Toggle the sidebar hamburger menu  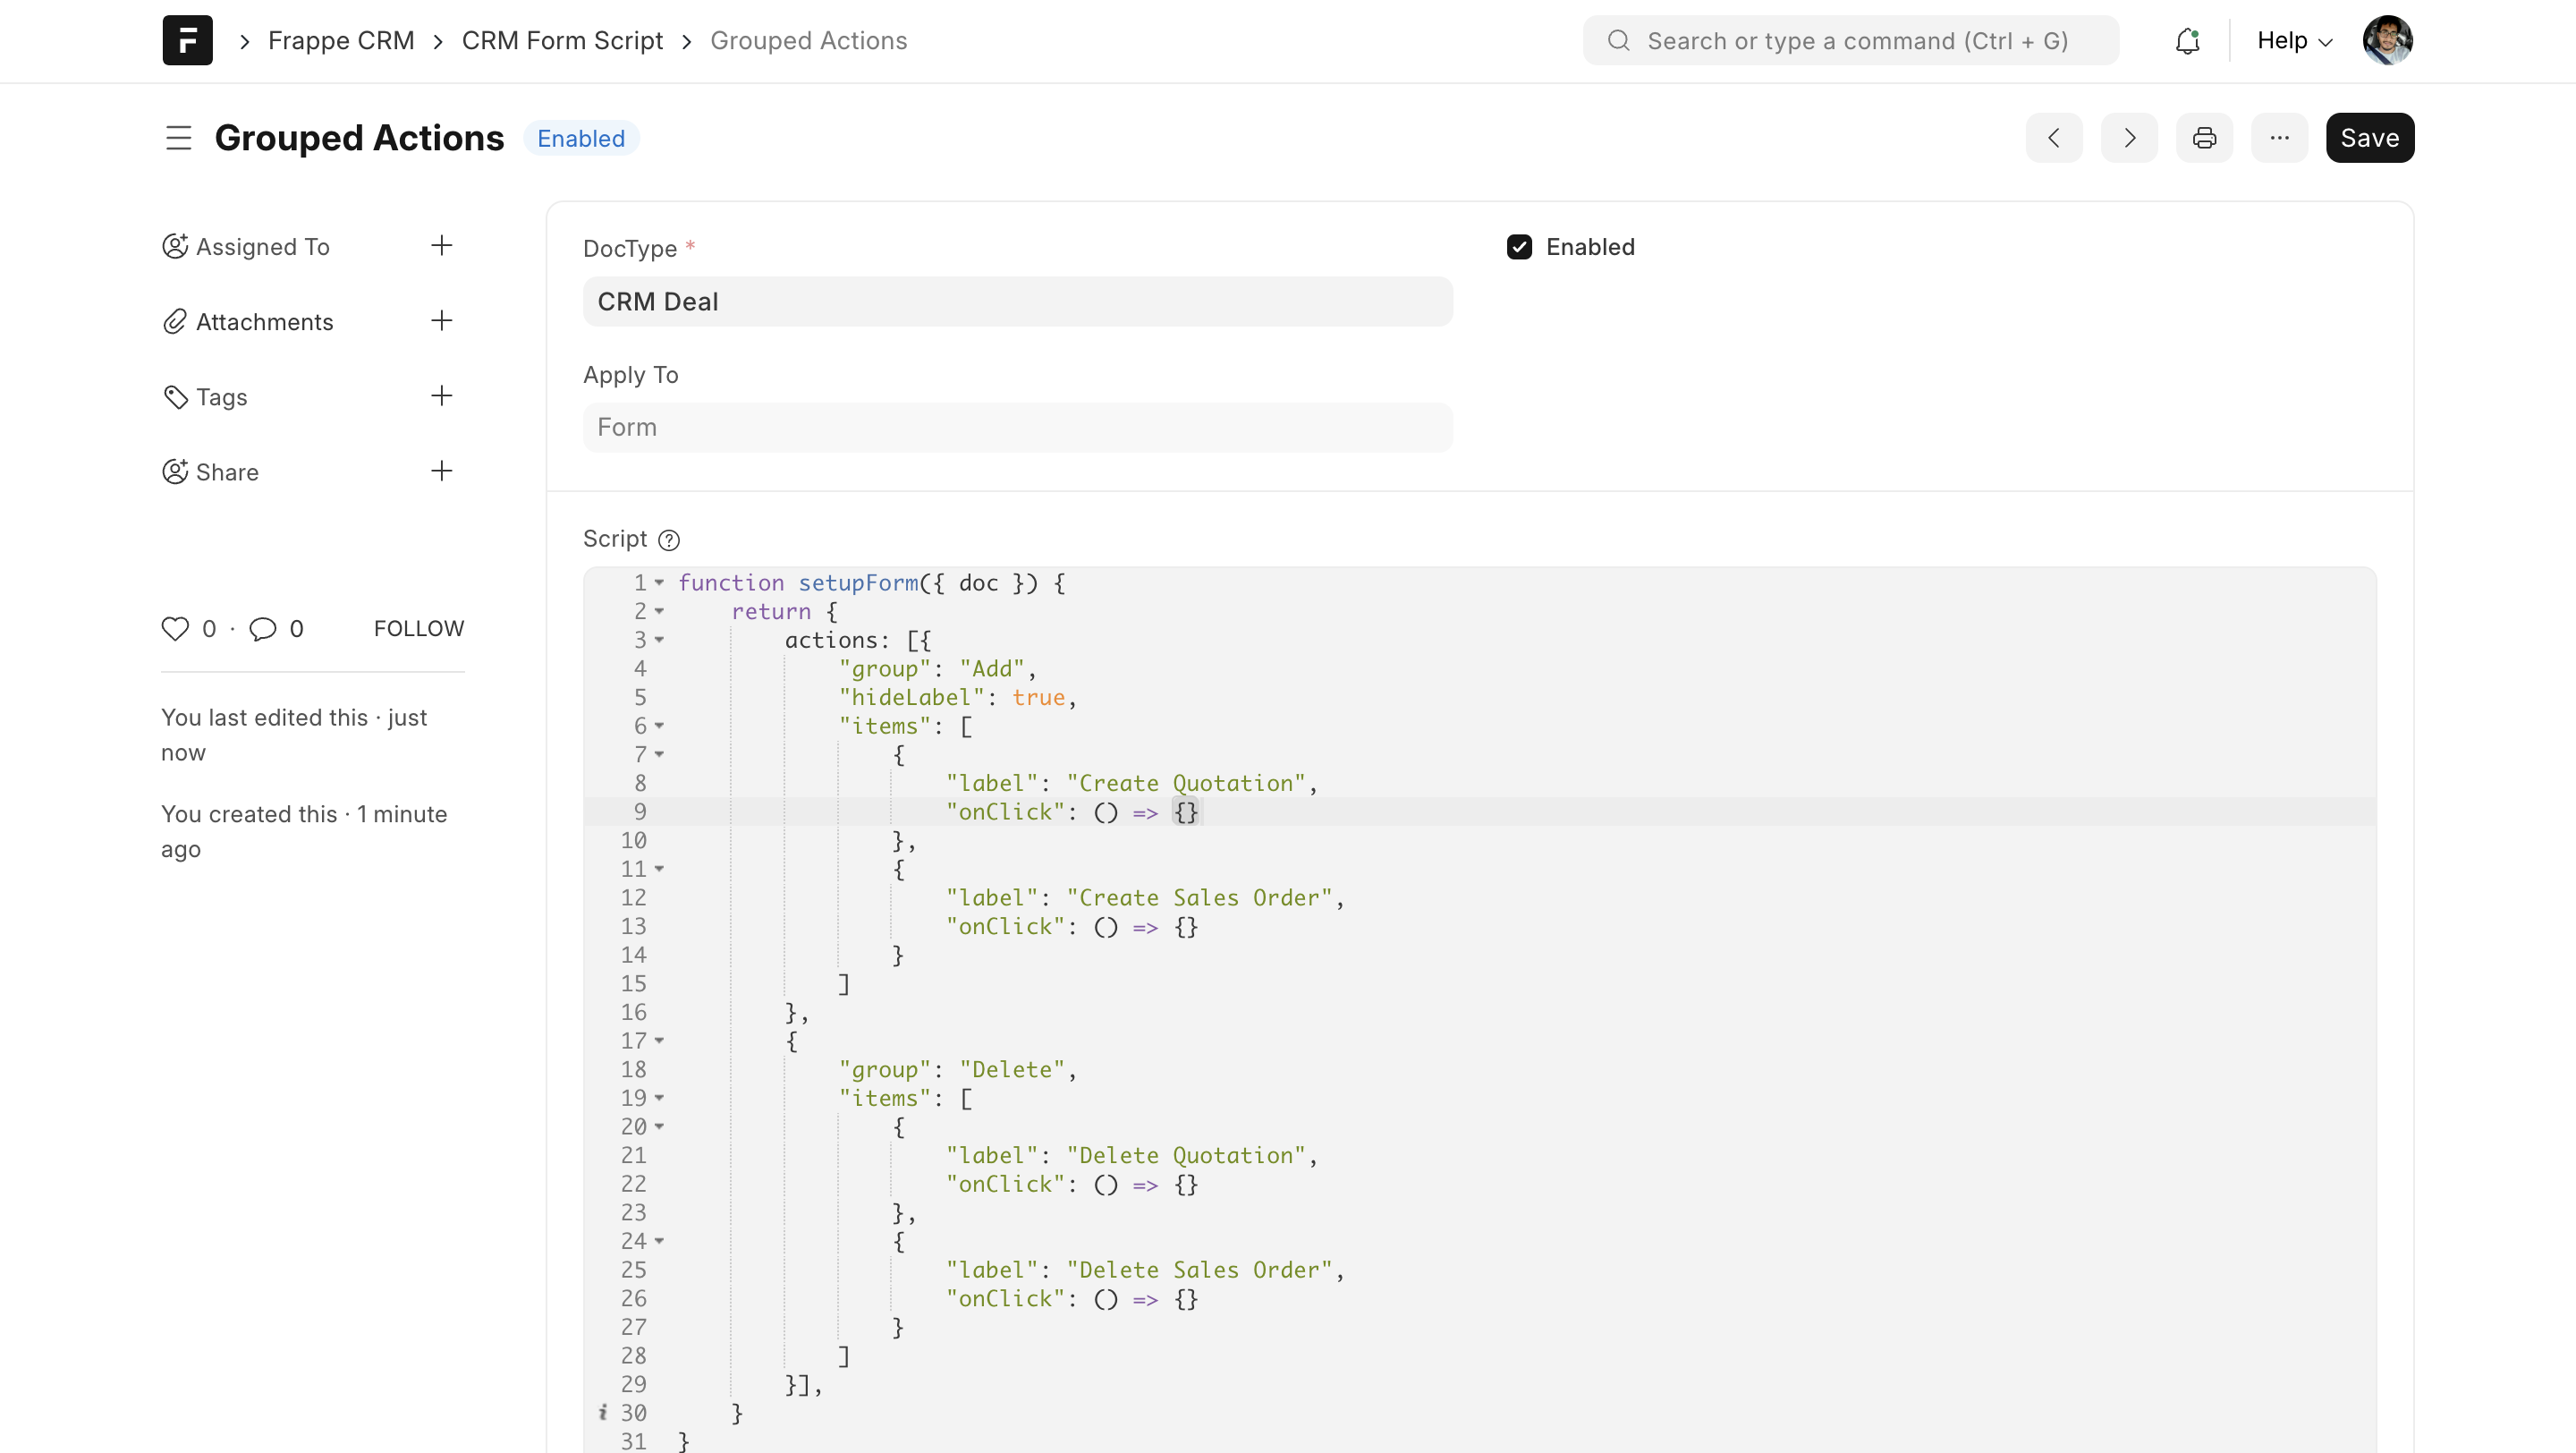pyautogui.click(x=178, y=138)
